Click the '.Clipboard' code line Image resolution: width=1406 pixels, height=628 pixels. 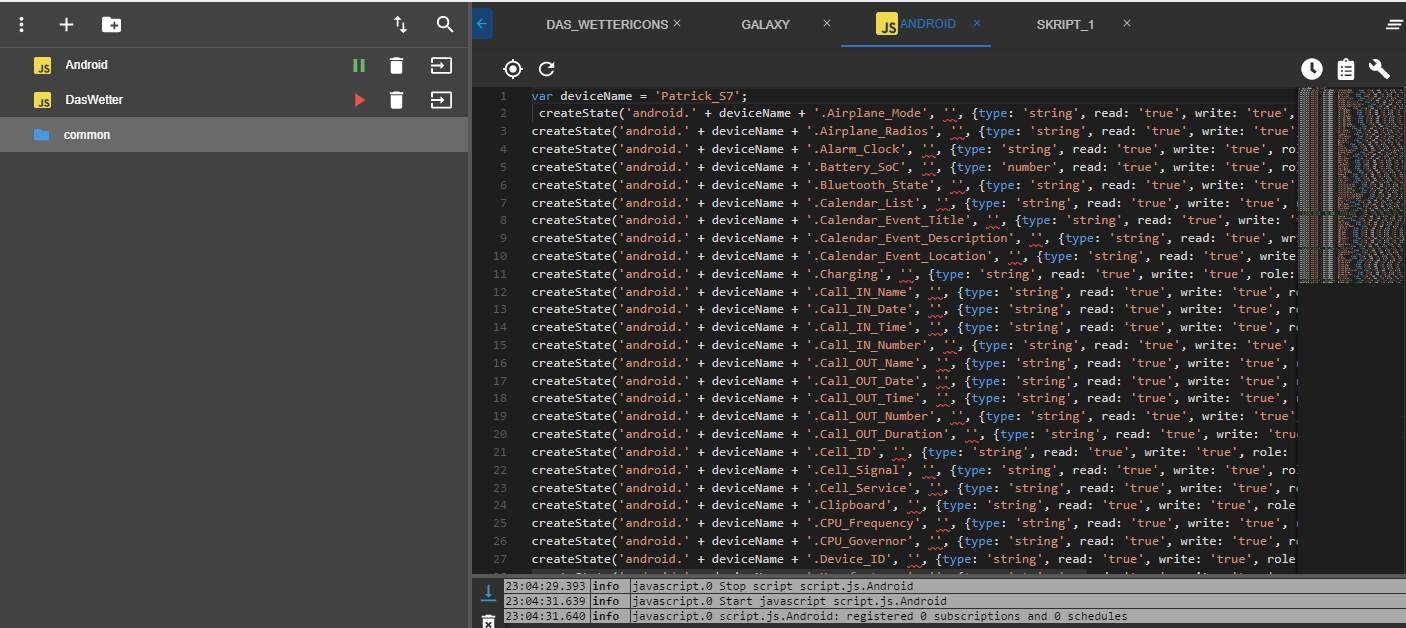pos(913,505)
